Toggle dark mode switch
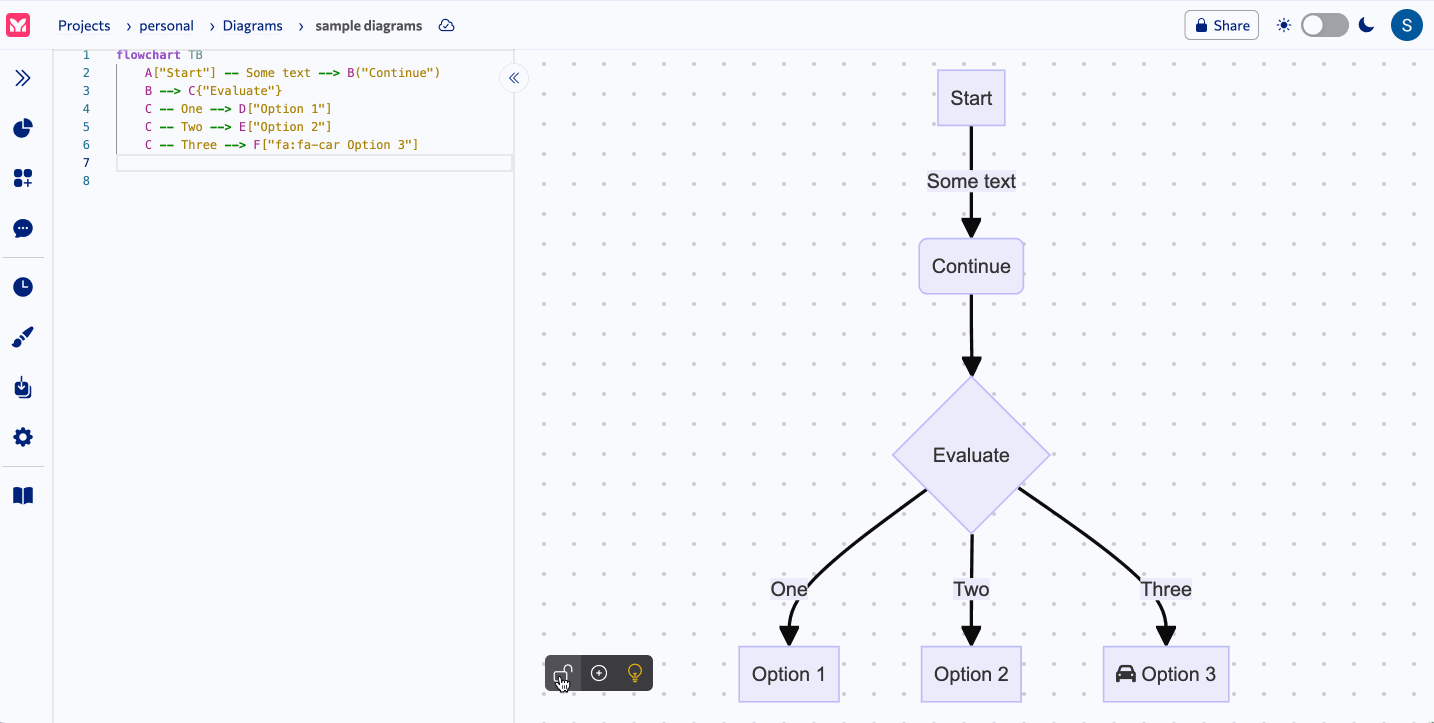1434x723 pixels. [1324, 24]
